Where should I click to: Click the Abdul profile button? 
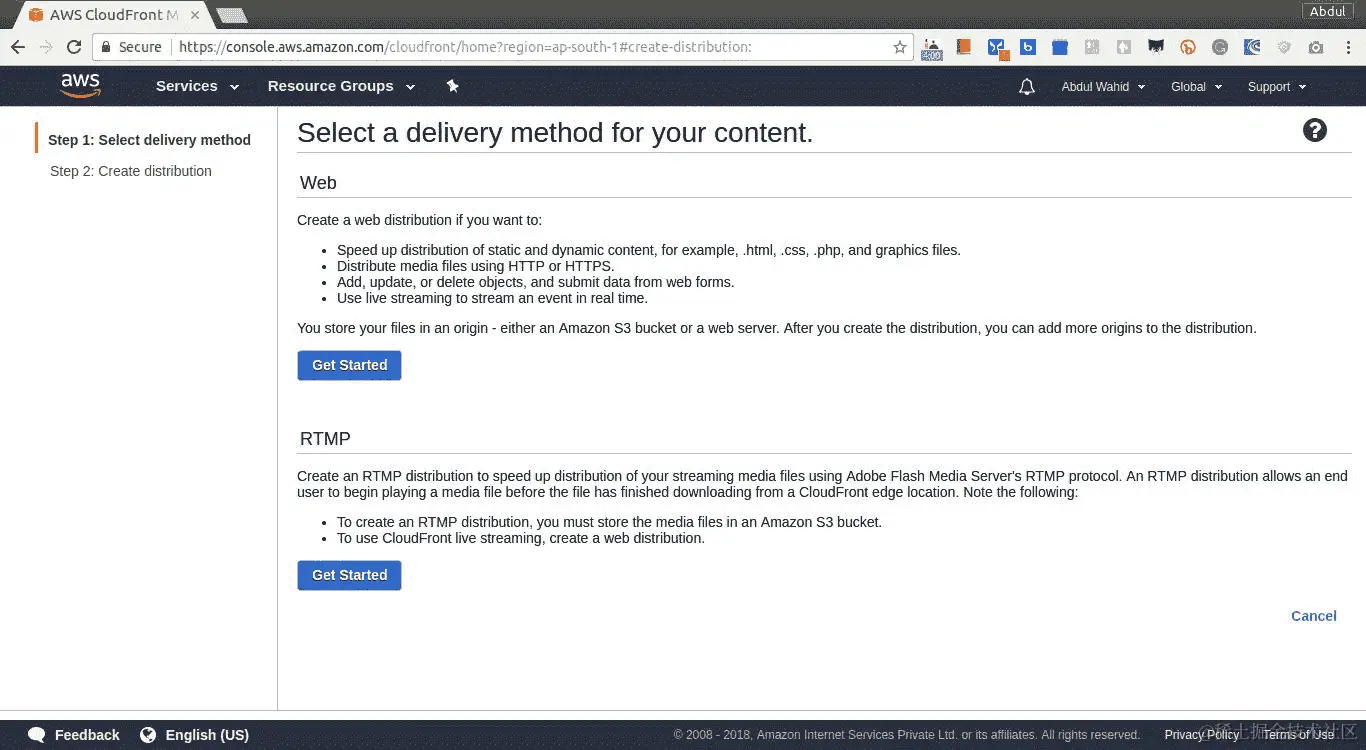(x=1328, y=11)
